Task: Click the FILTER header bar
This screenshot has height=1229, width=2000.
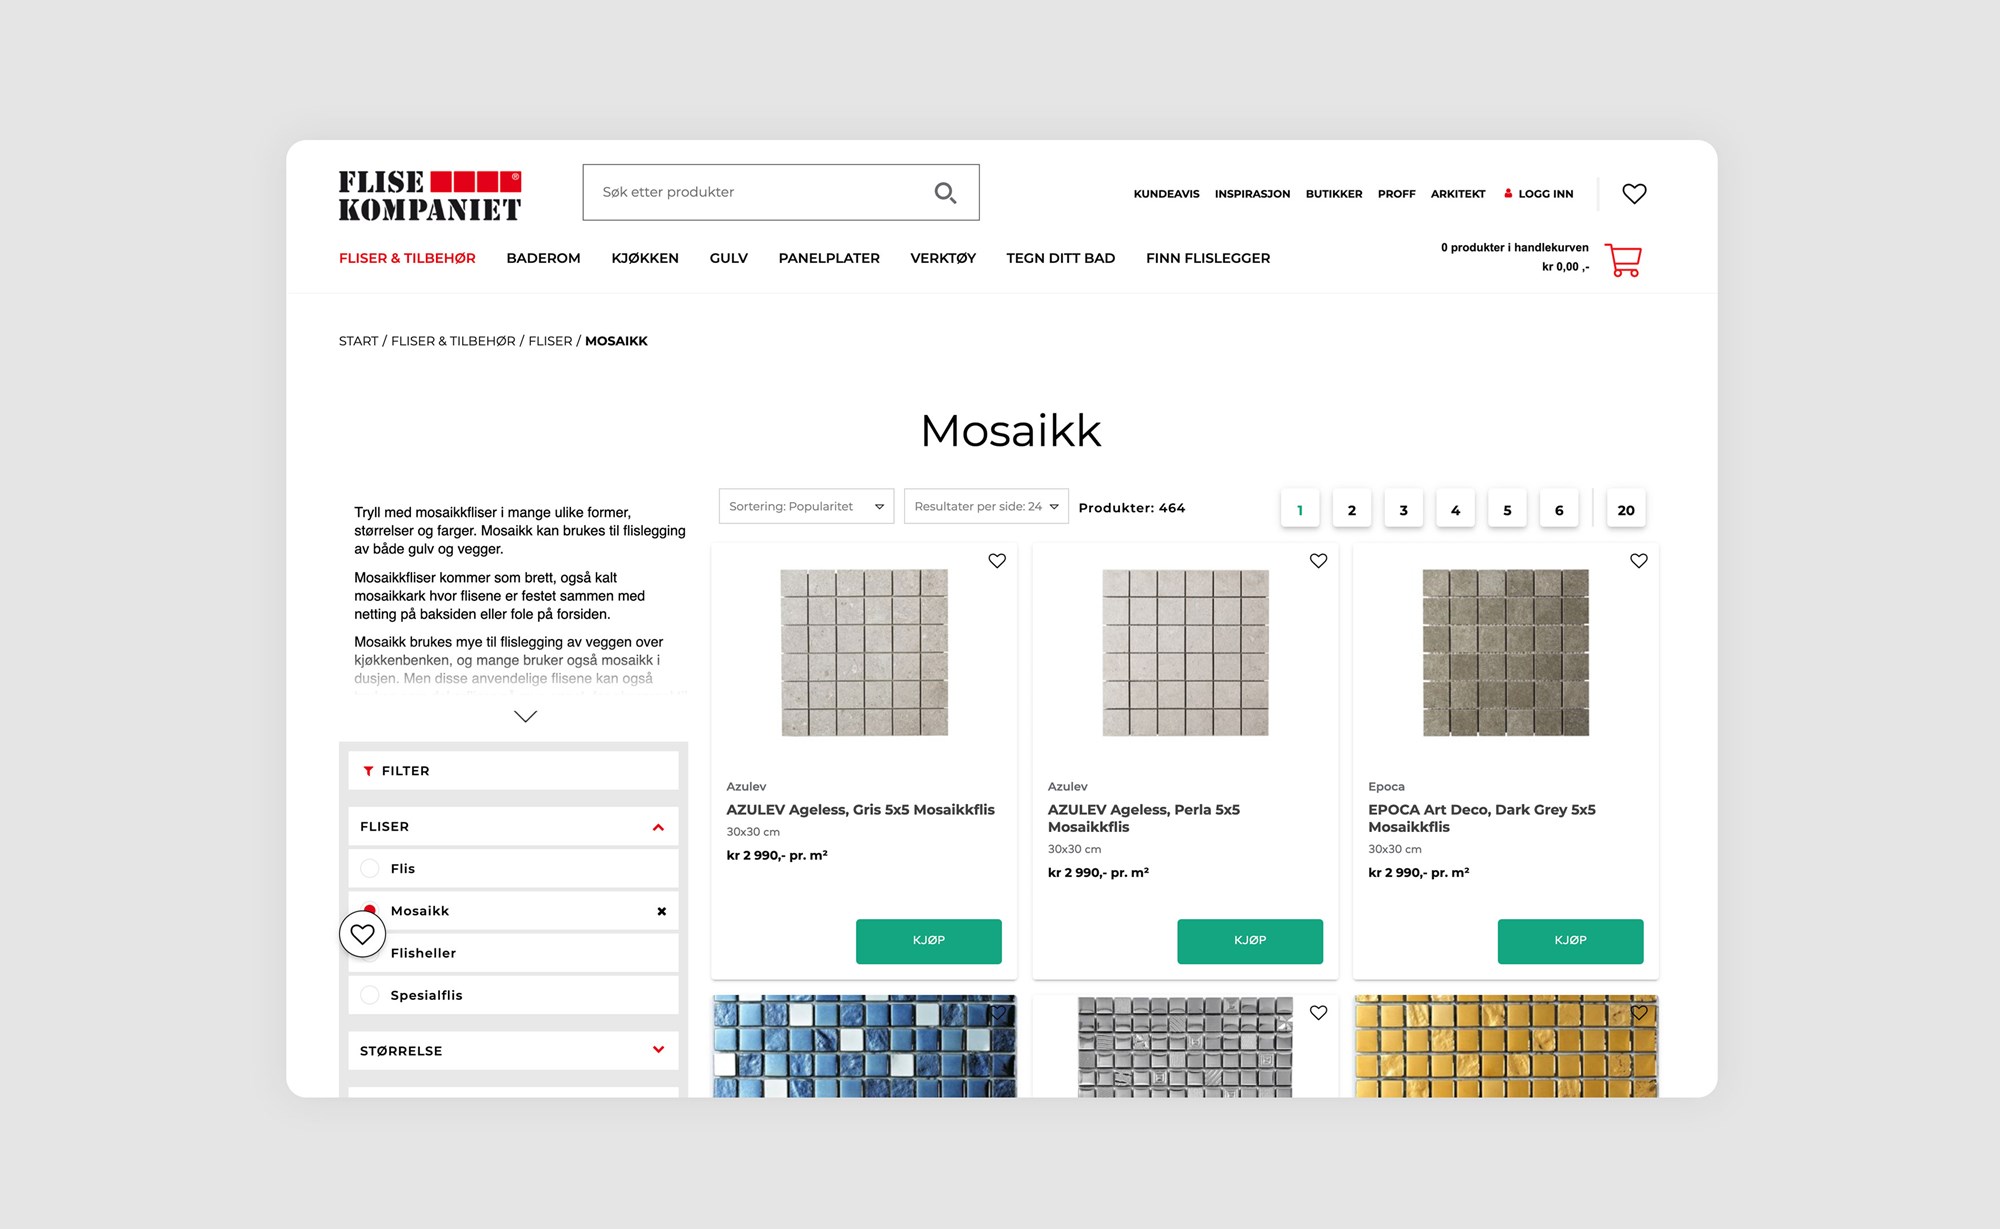Action: (513, 771)
